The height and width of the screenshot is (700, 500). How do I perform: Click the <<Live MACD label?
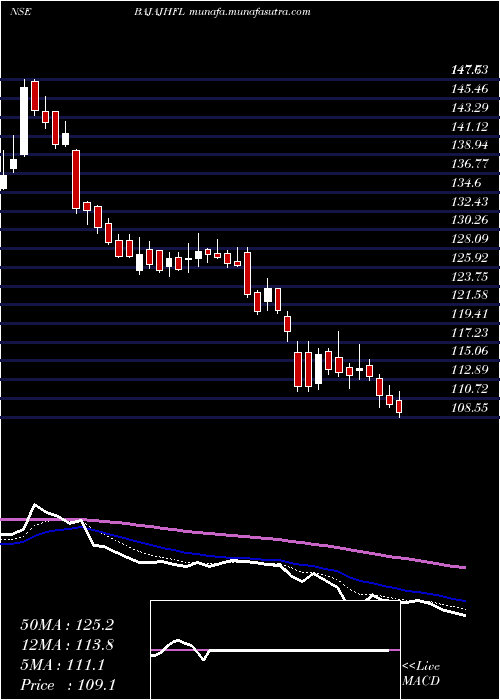pyautogui.click(x=421, y=674)
